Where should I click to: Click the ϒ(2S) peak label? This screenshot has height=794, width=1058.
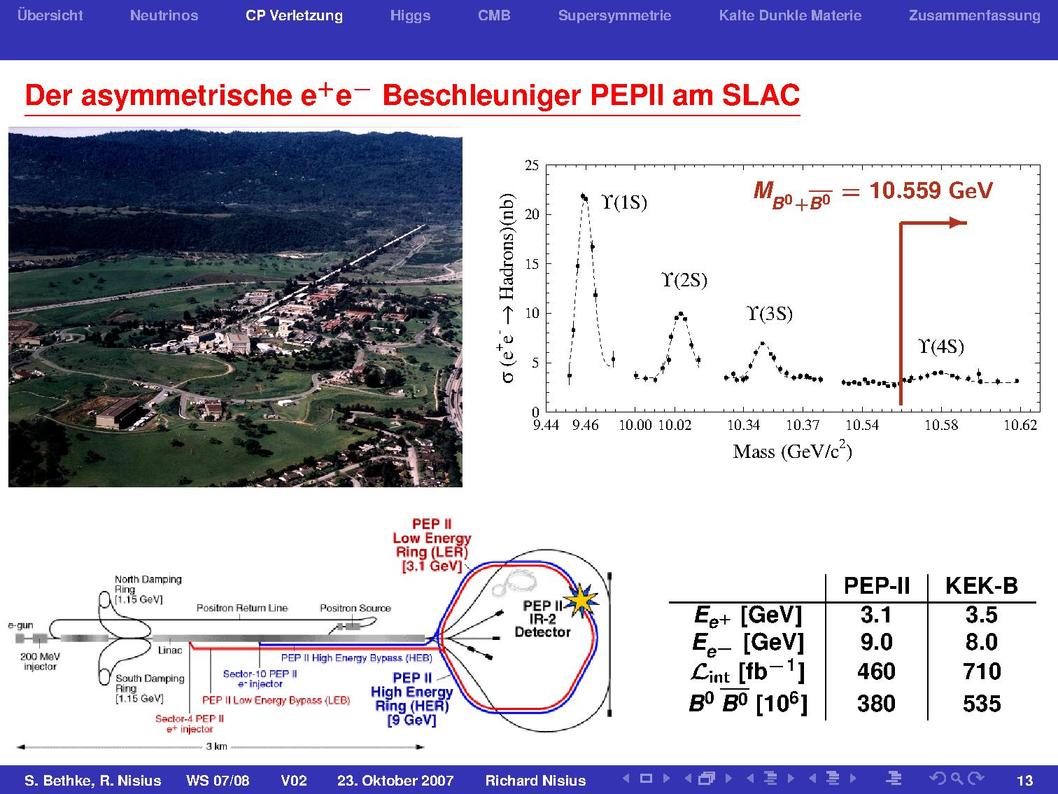[684, 280]
